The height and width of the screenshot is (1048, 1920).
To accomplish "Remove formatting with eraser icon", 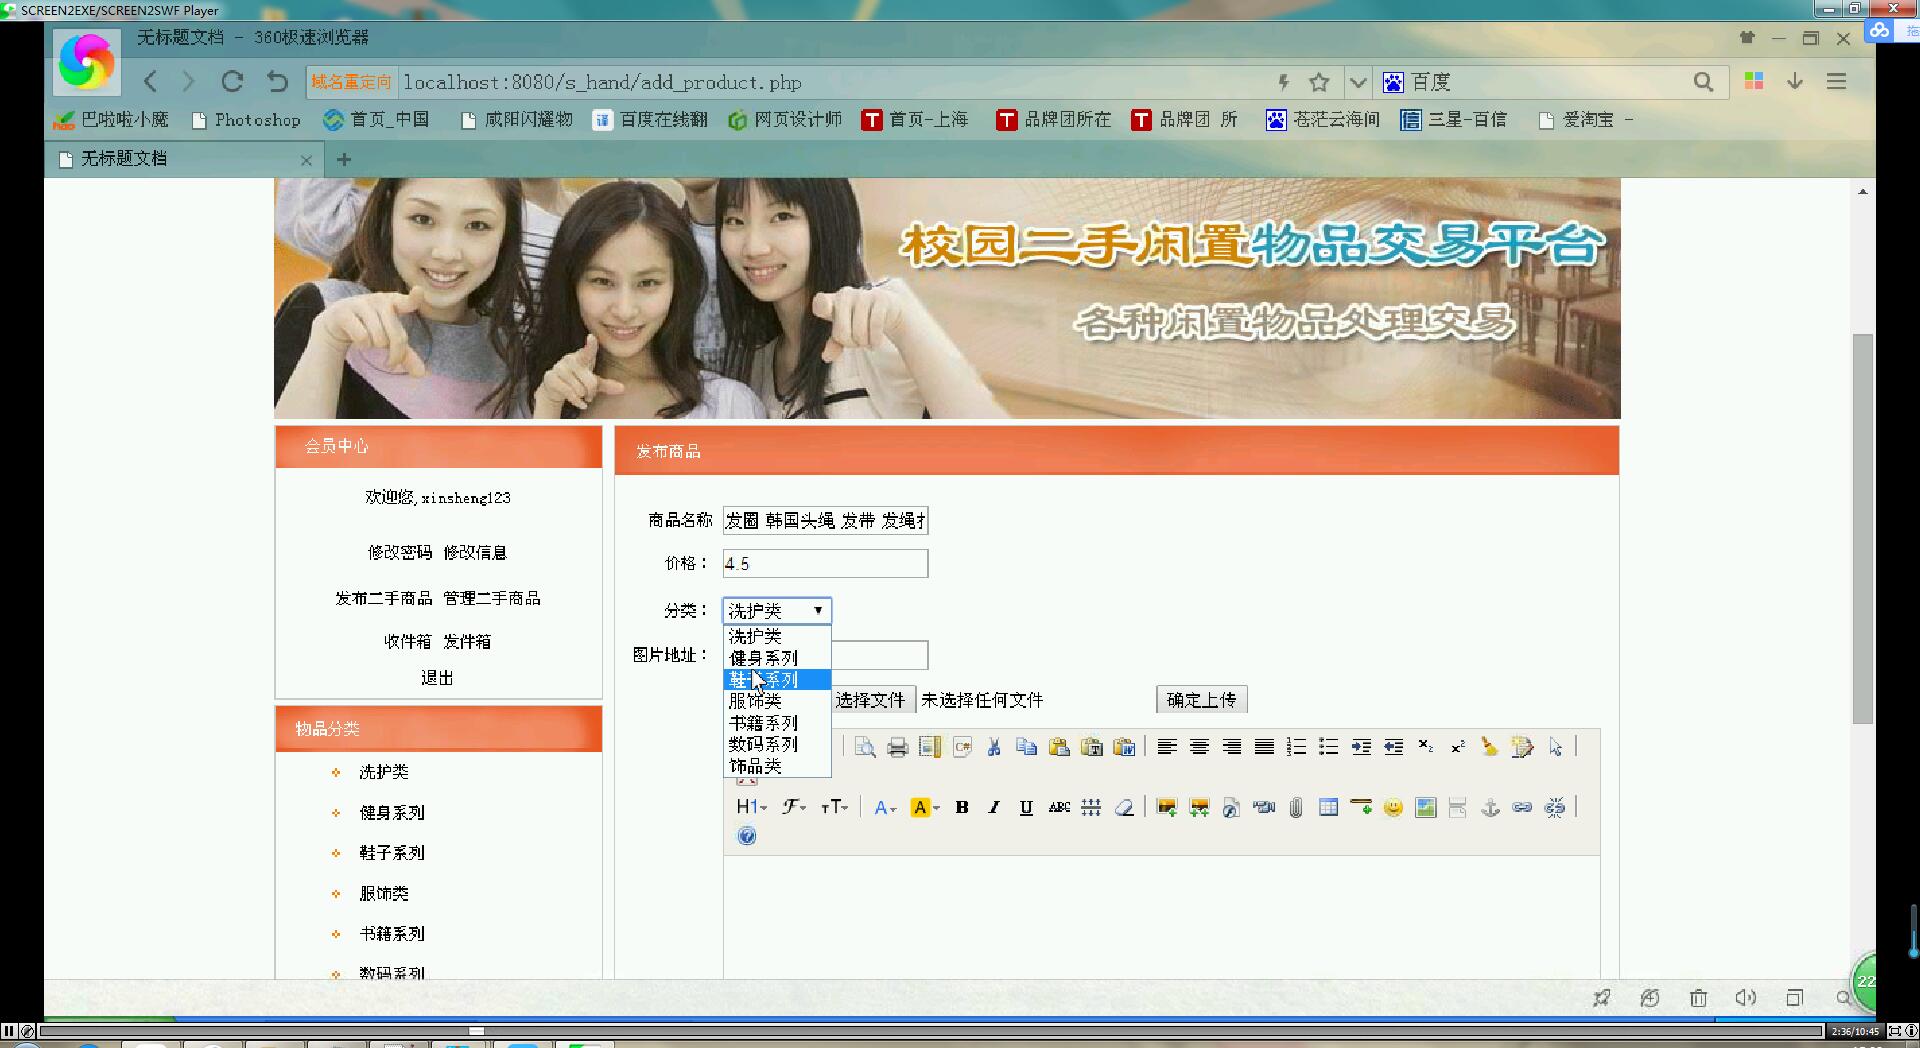I will pos(1124,808).
